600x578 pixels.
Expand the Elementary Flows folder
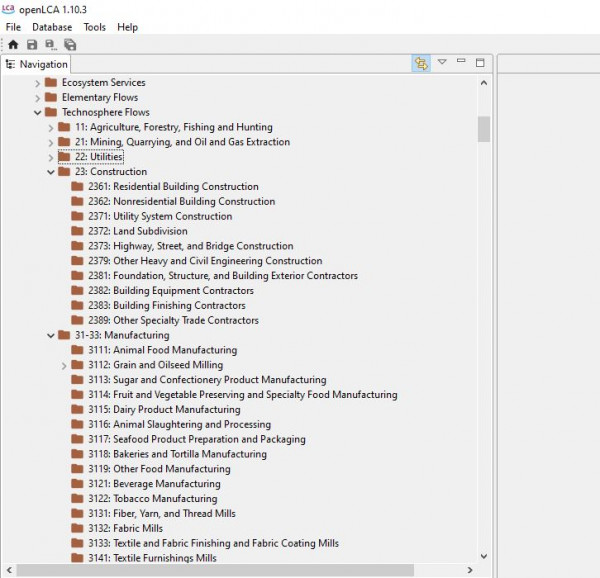(38, 98)
